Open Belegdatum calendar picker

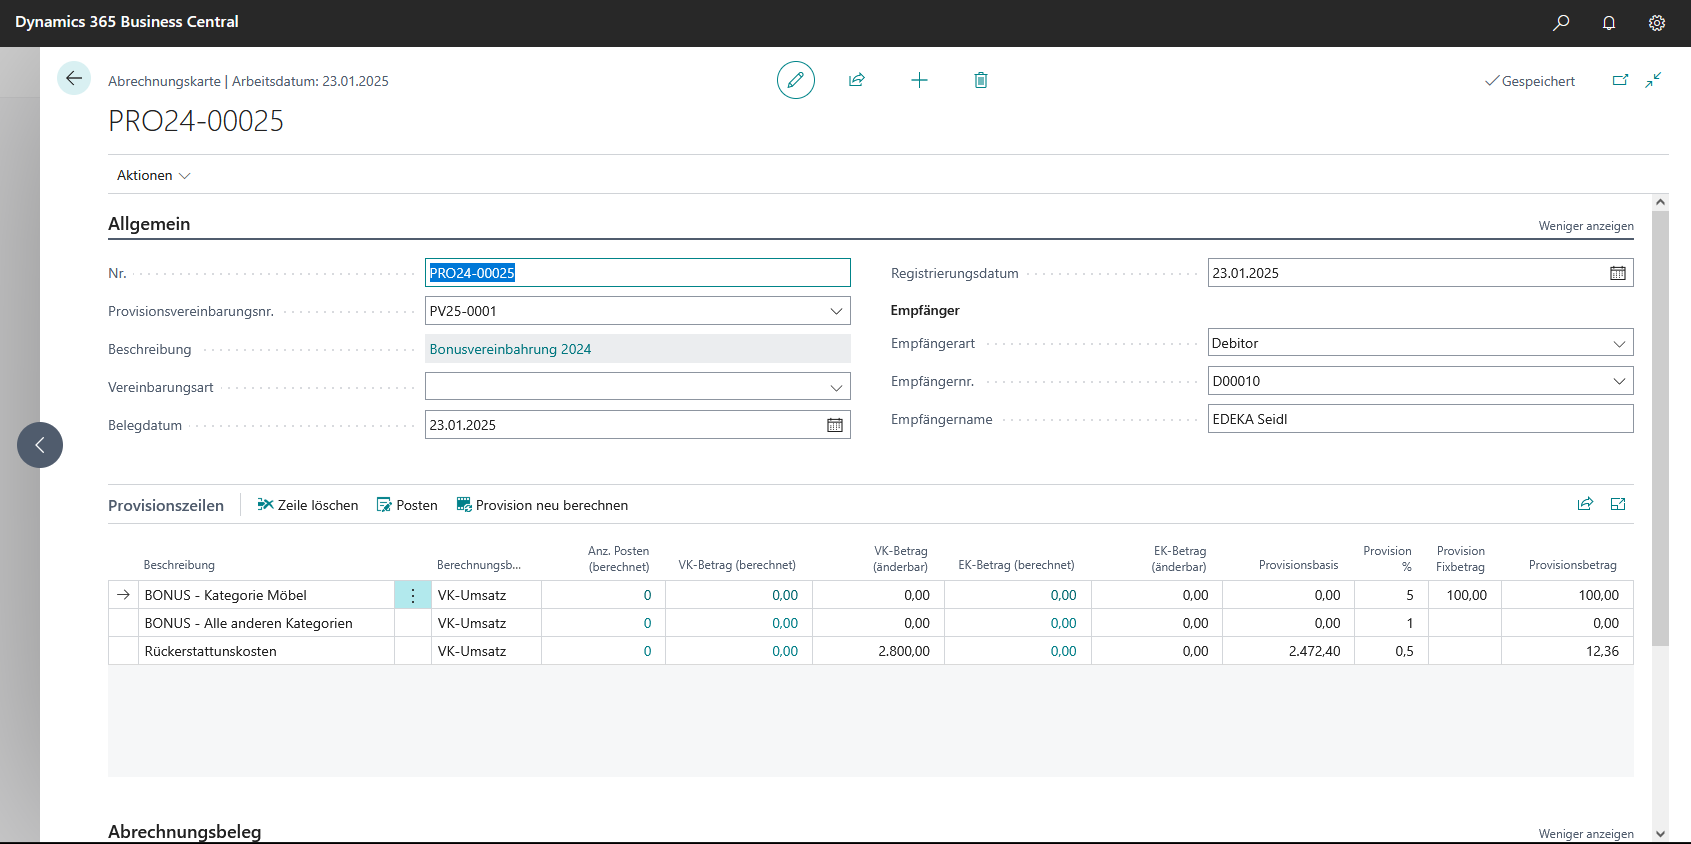click(835, 425)
